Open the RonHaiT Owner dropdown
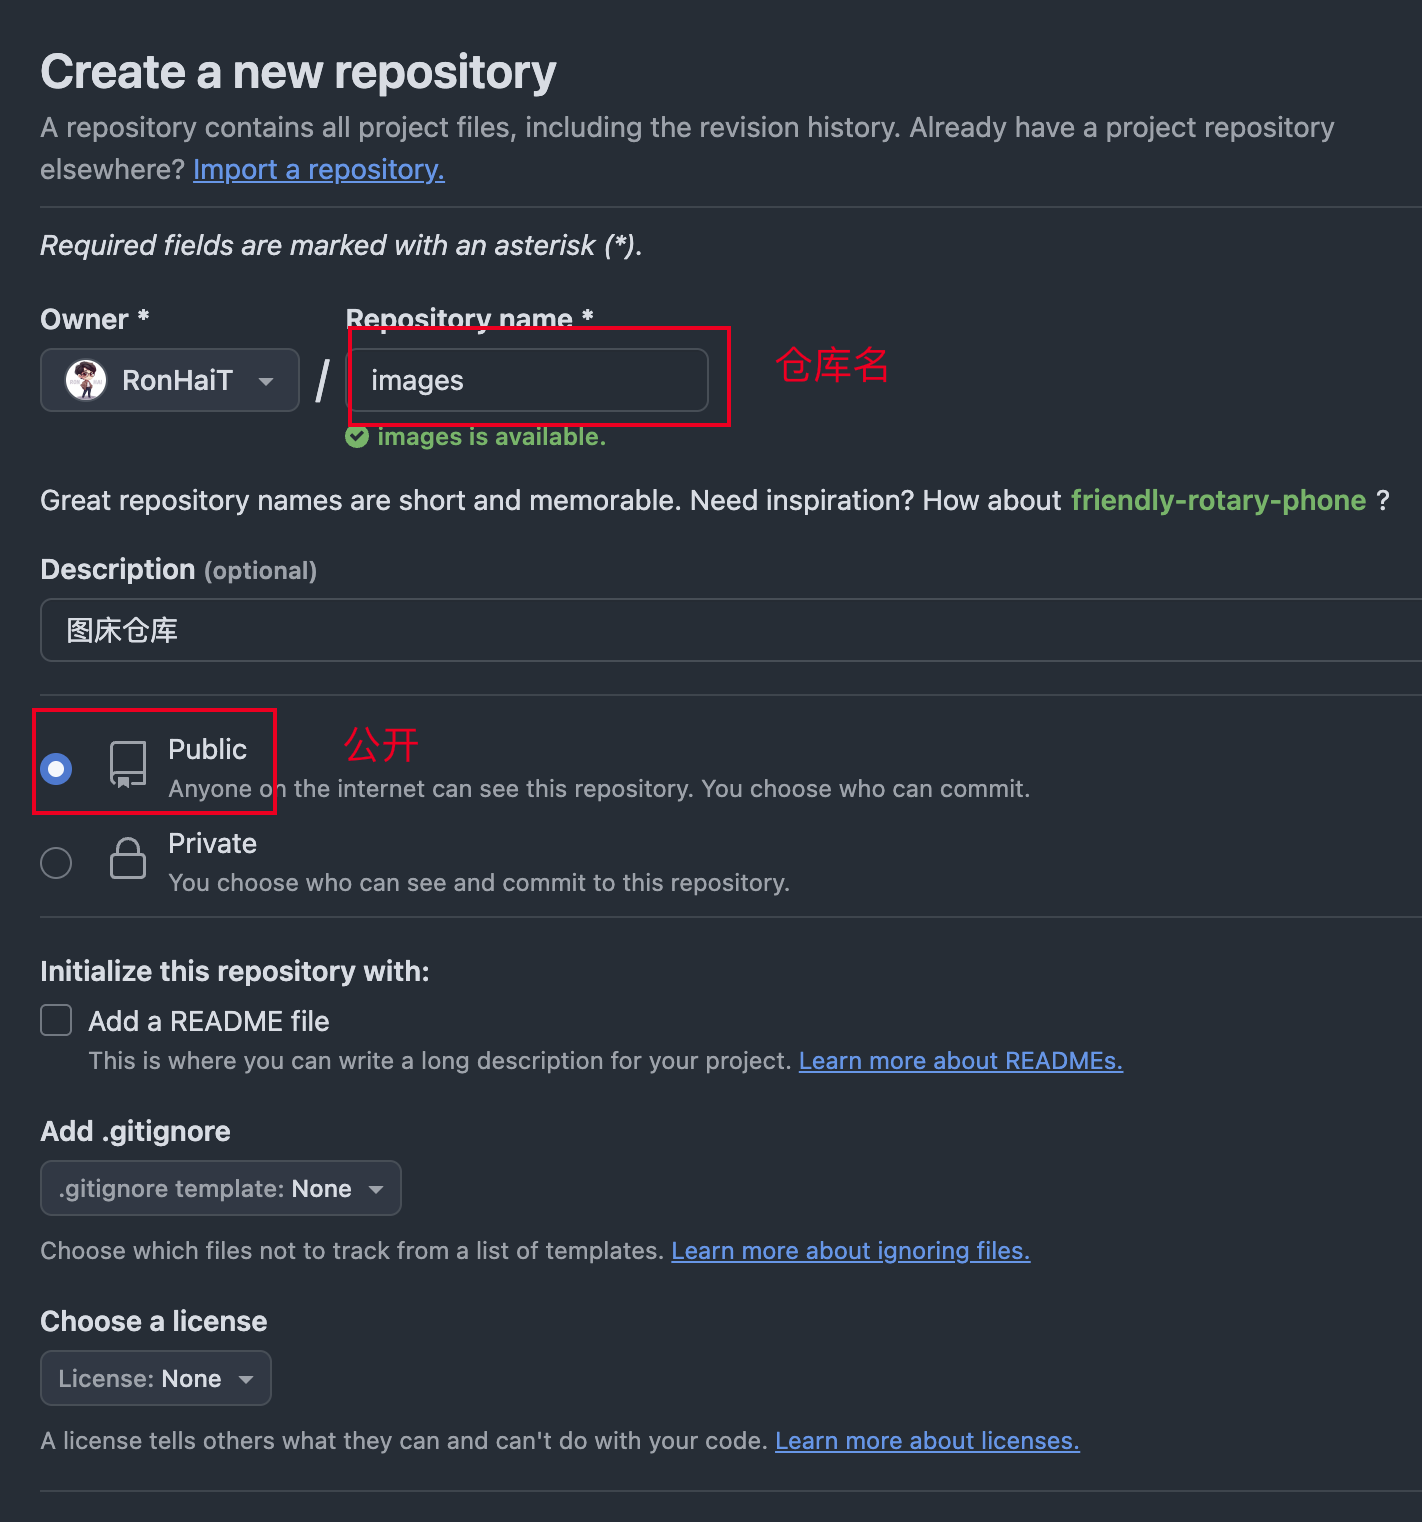 tap(170, 380)
